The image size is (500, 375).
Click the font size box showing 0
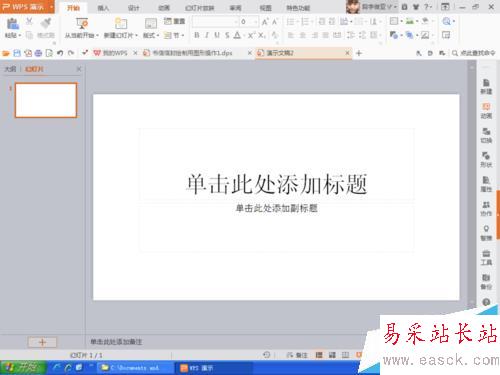(x=249, y=22)
